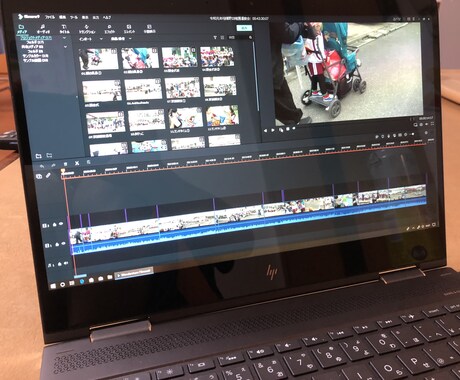460x380 pixels.
Task: Lock the upper video track
Action: (55, 225)
